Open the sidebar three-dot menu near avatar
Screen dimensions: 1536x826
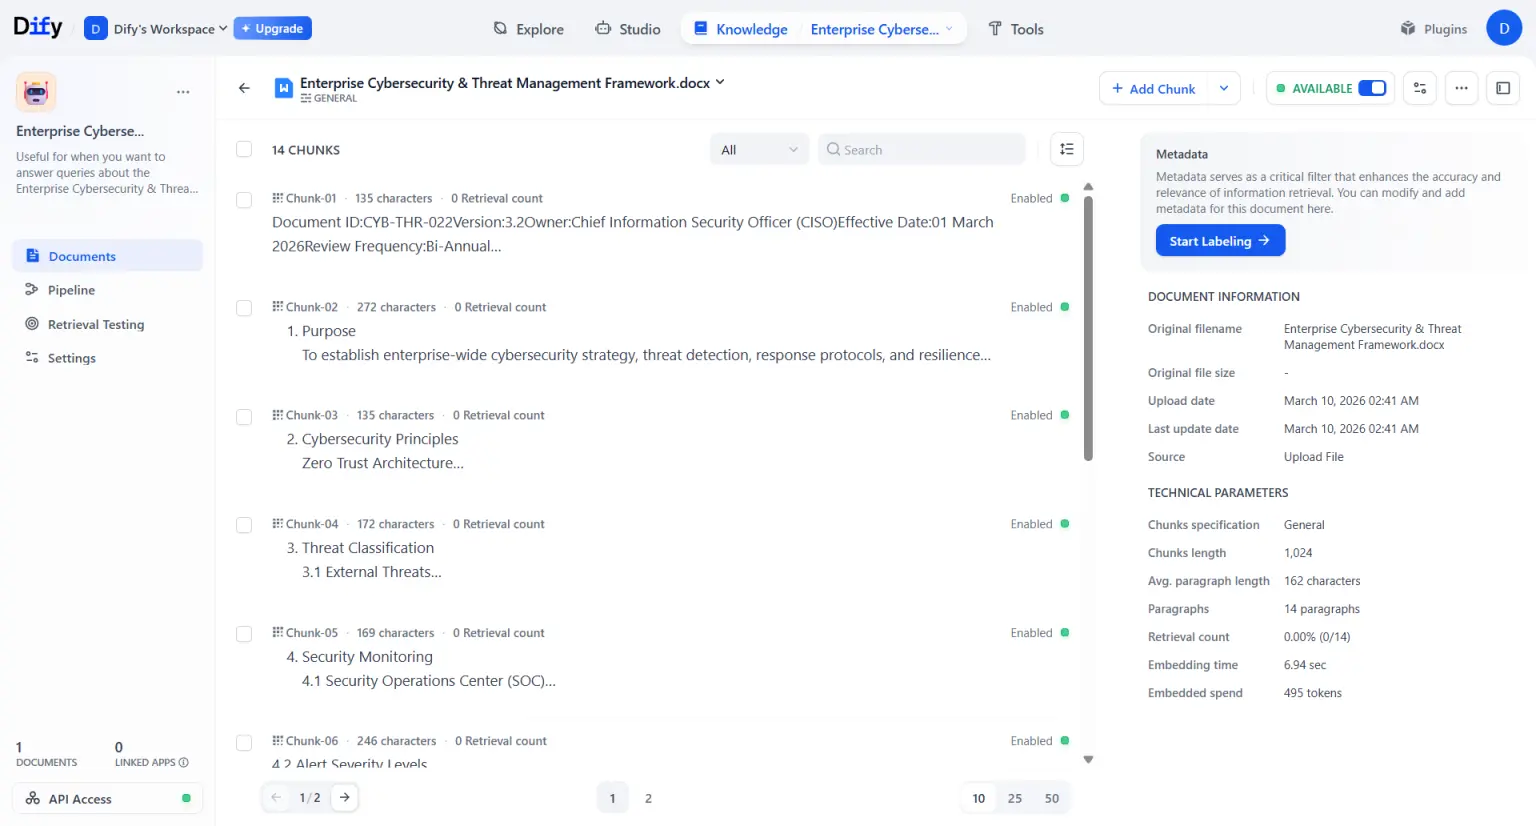(183, 92)
